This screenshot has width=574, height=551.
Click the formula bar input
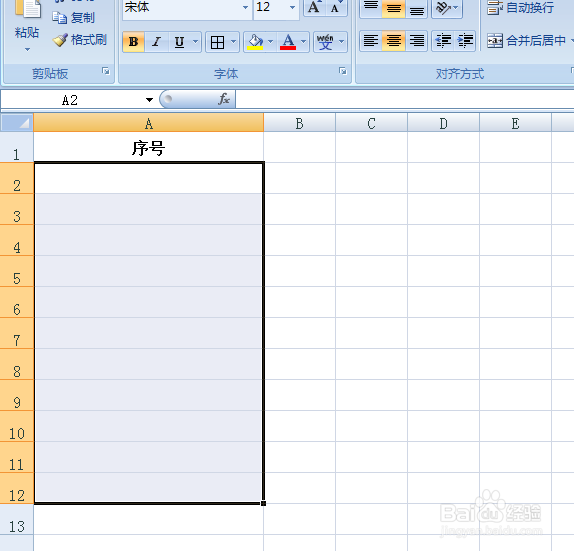click(x=405, y=100)
